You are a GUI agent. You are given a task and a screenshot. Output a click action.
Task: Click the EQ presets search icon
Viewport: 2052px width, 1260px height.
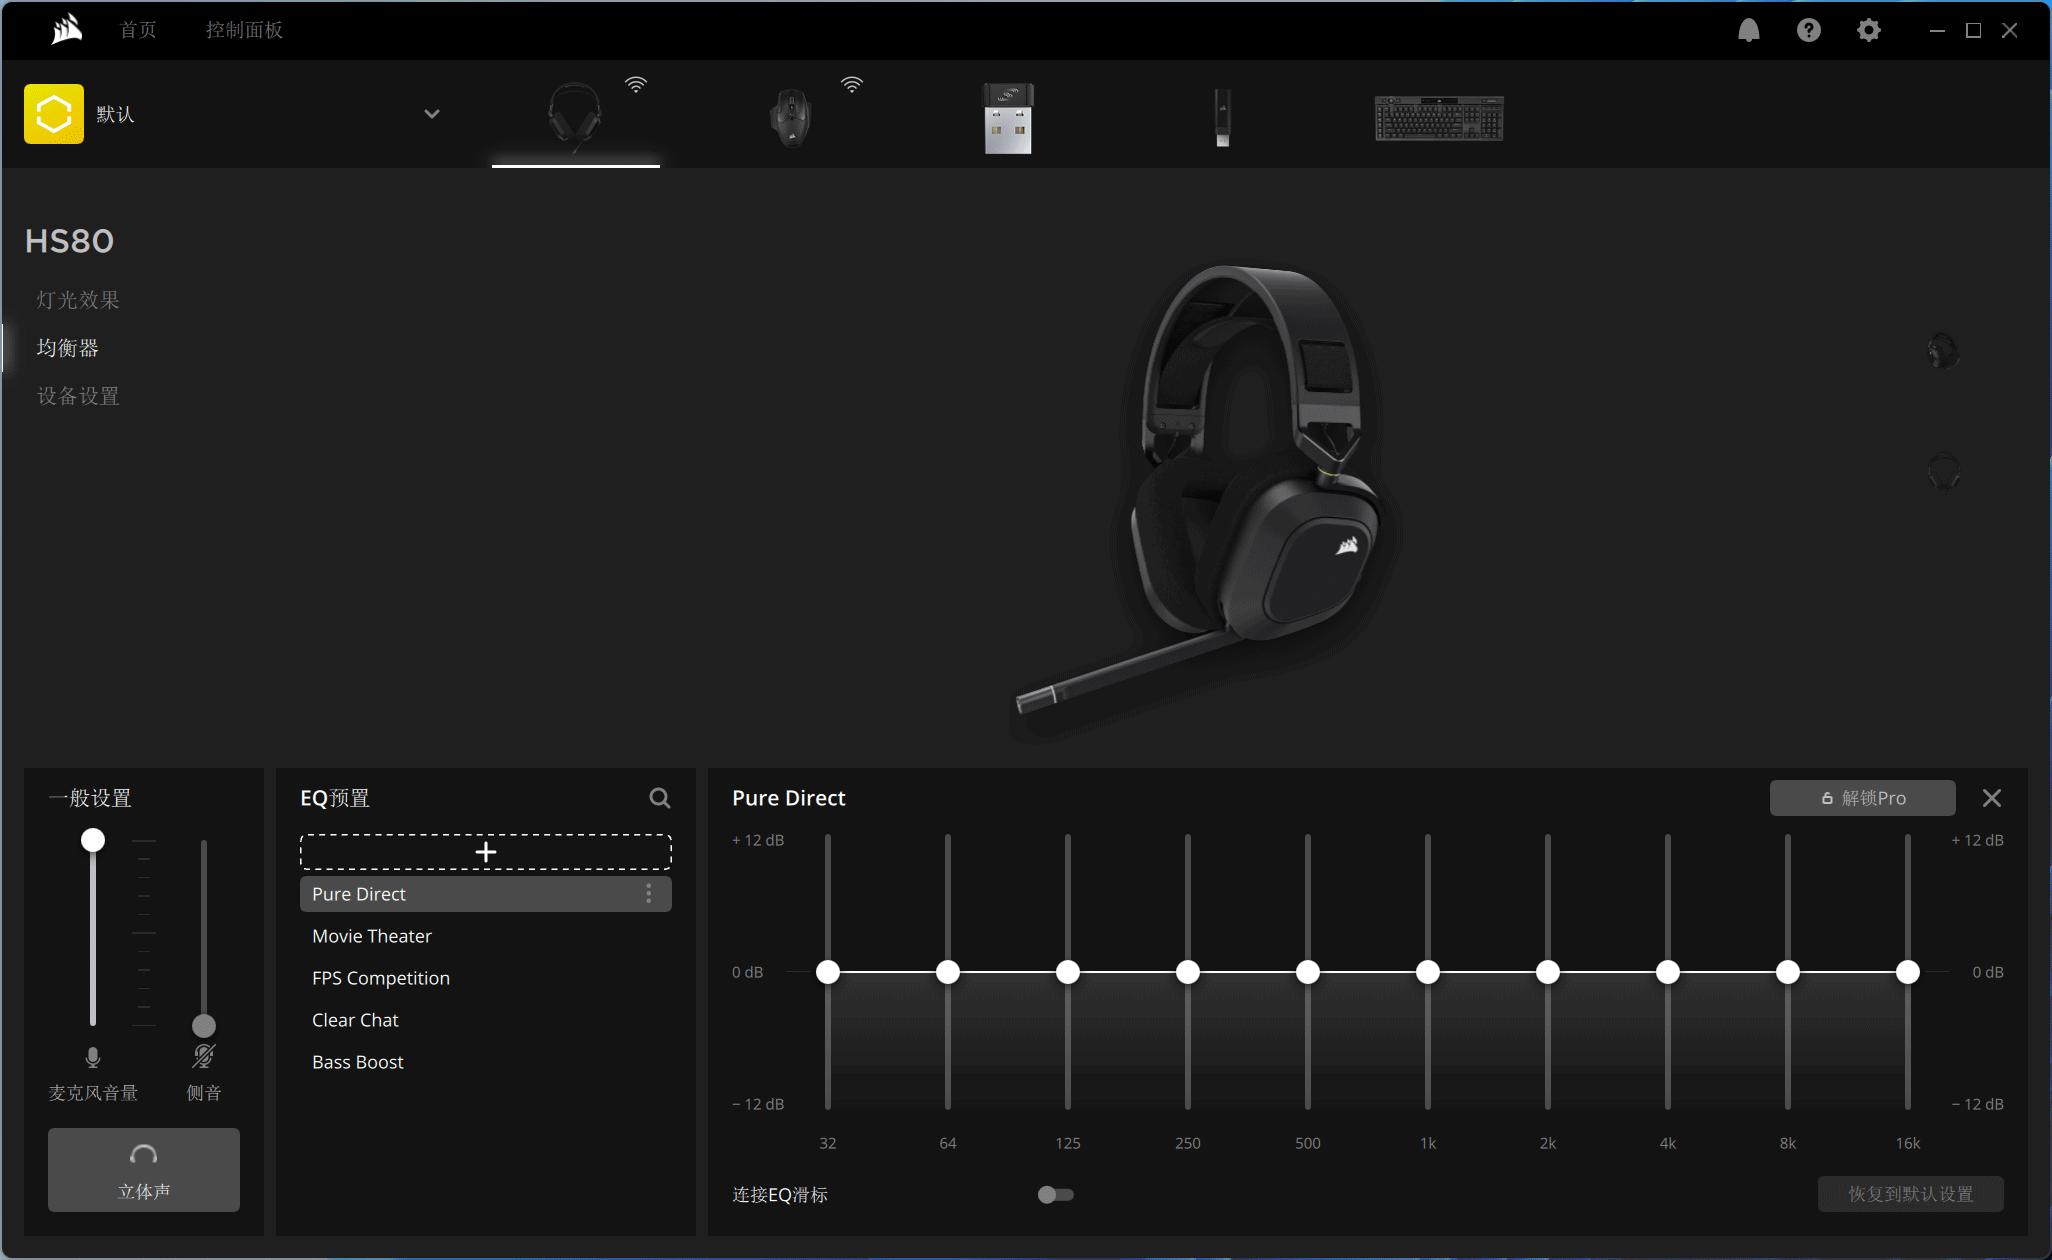(659, 798)
